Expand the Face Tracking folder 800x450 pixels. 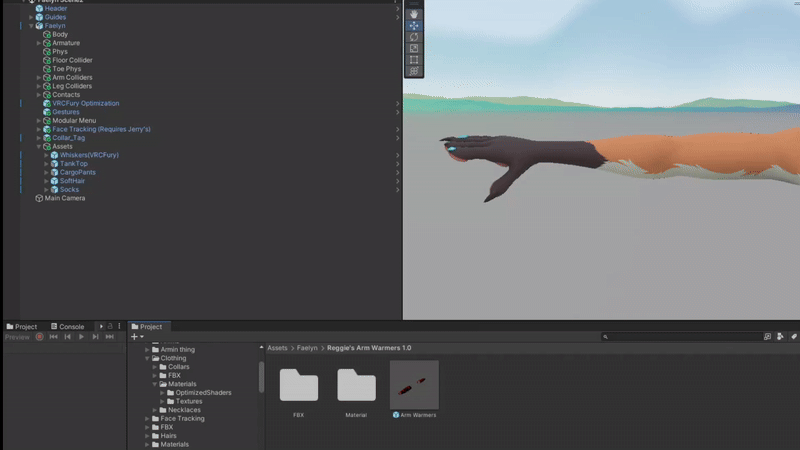click(x=147, y=418)
